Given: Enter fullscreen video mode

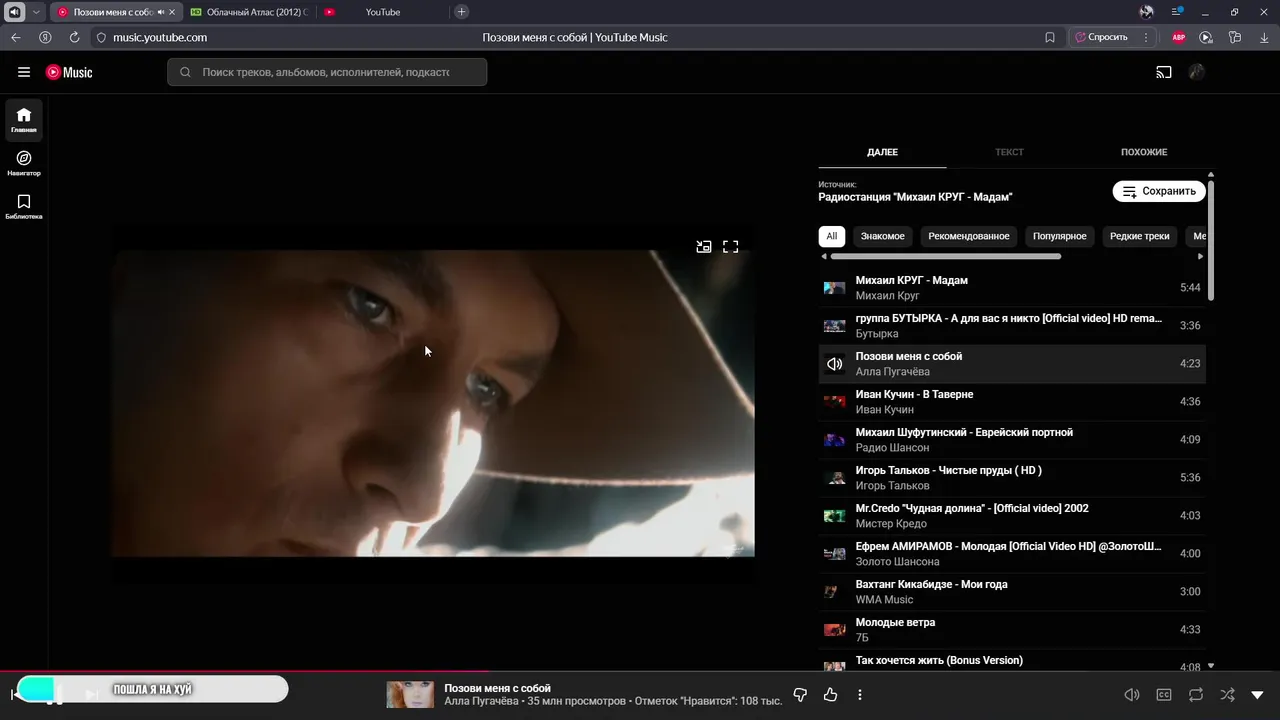Looking at the screenshot, I should [731, 246].
